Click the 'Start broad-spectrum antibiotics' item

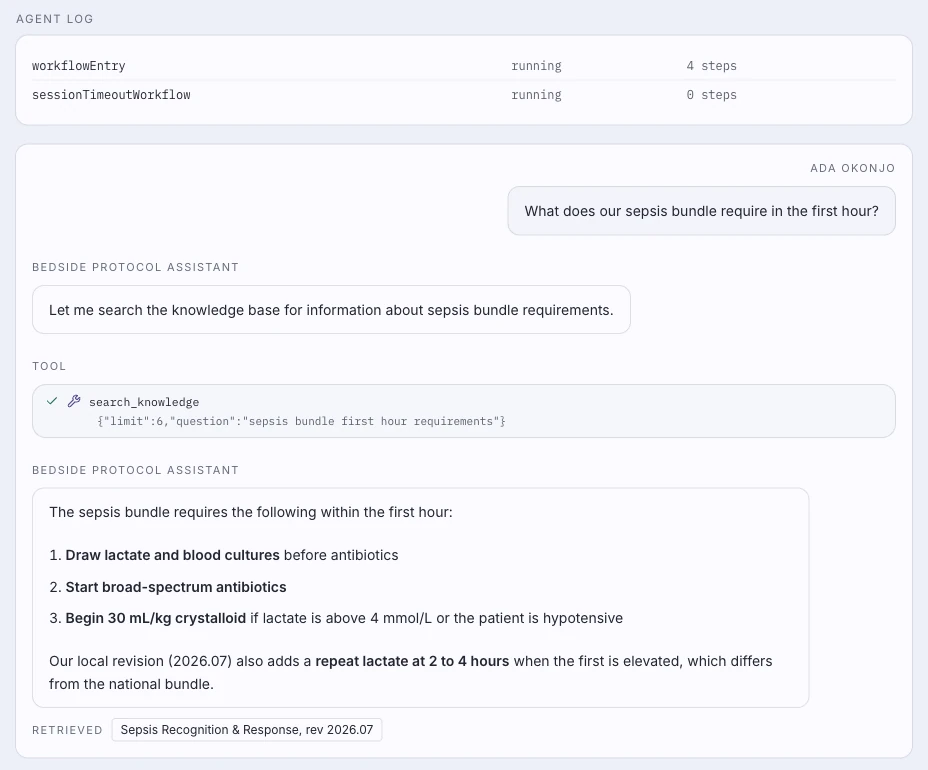tap(168, 587)
